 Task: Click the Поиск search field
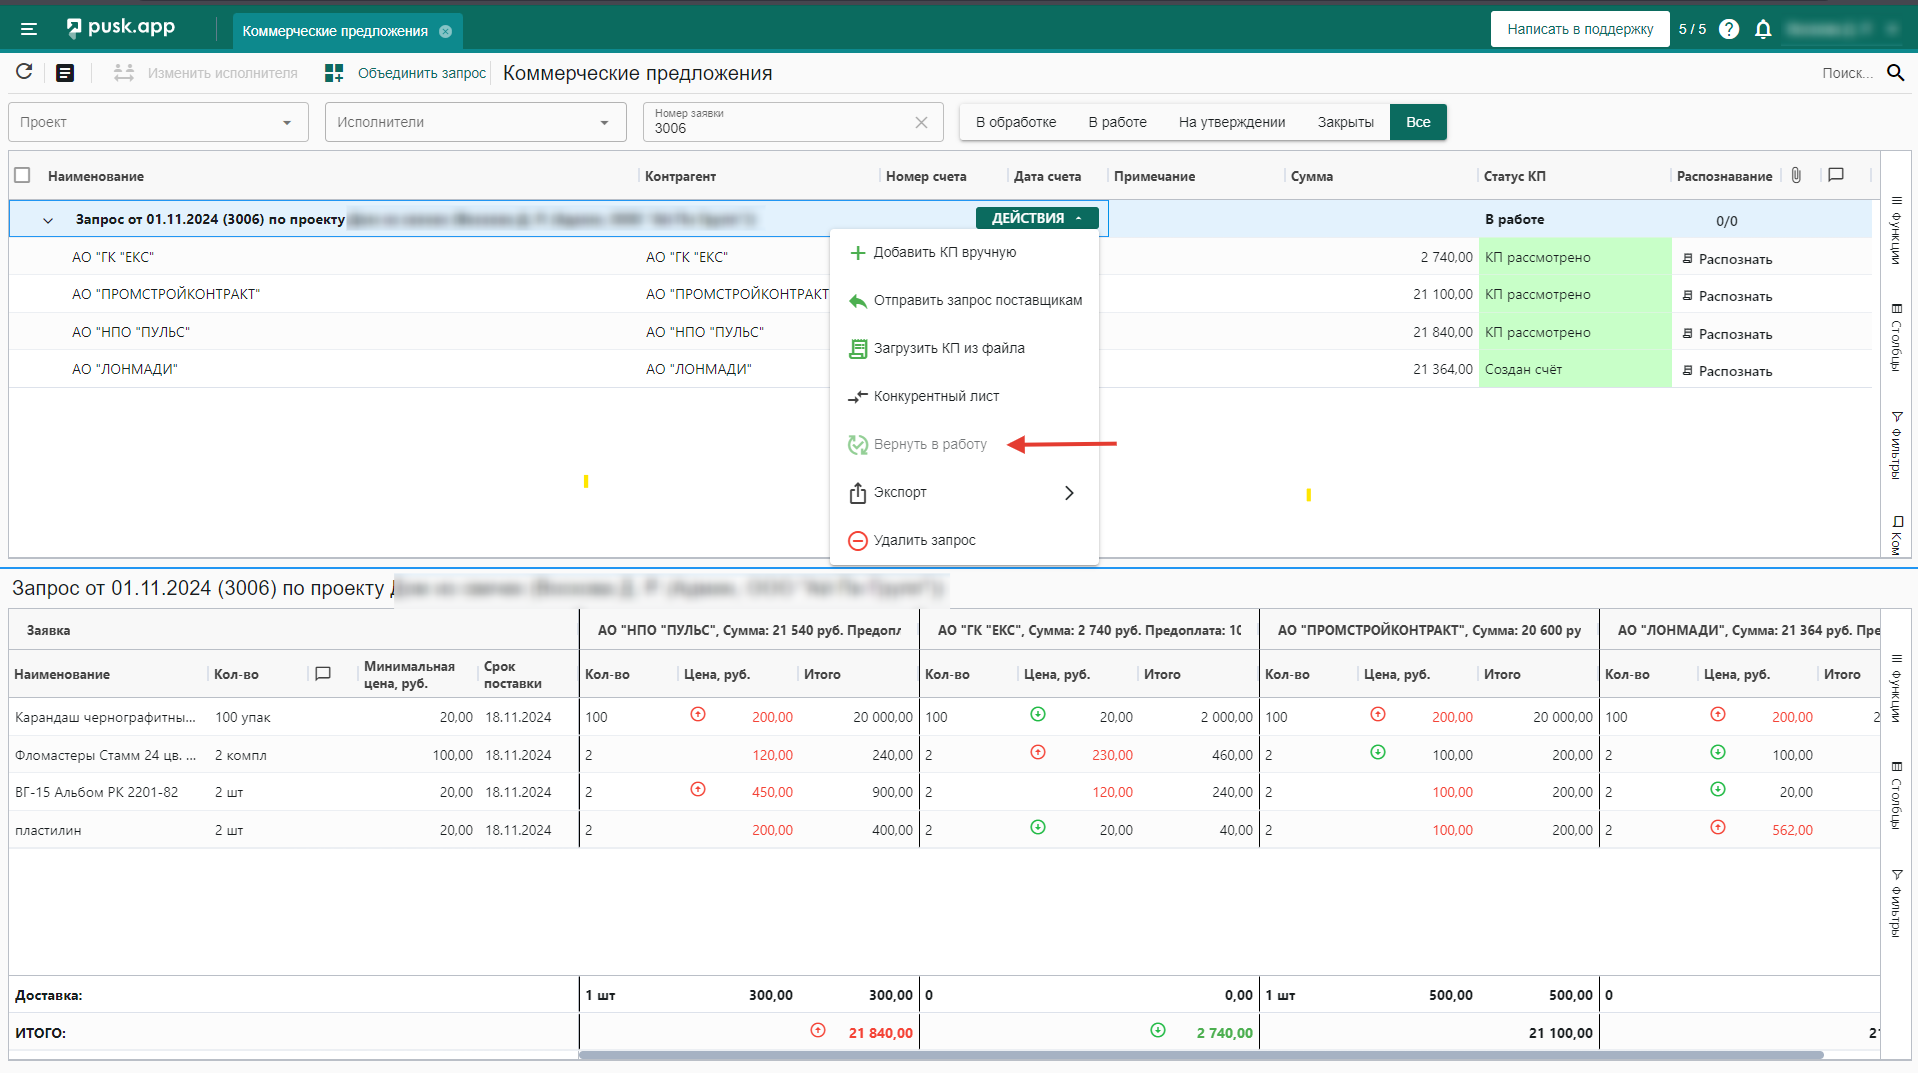click(x=1846, y=73)
